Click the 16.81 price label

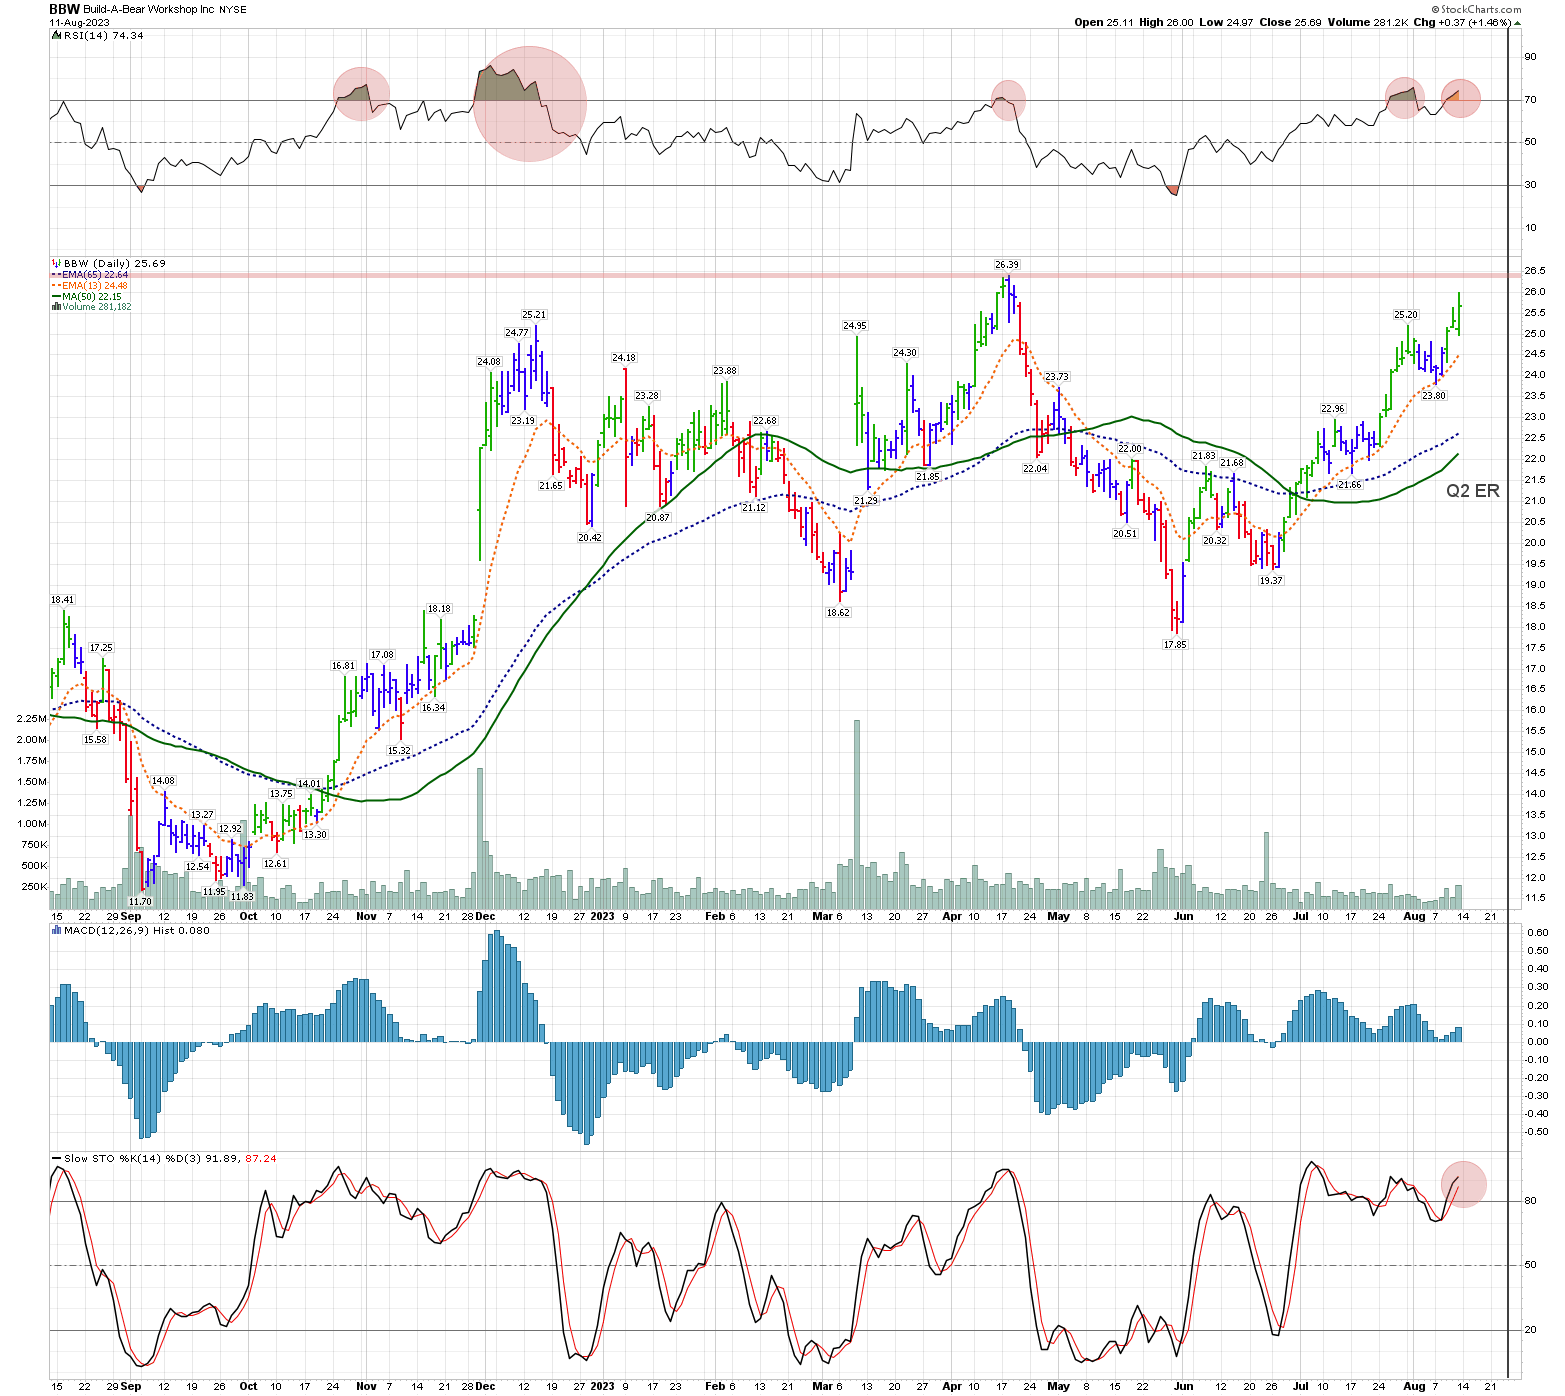(x=343, y=665)
